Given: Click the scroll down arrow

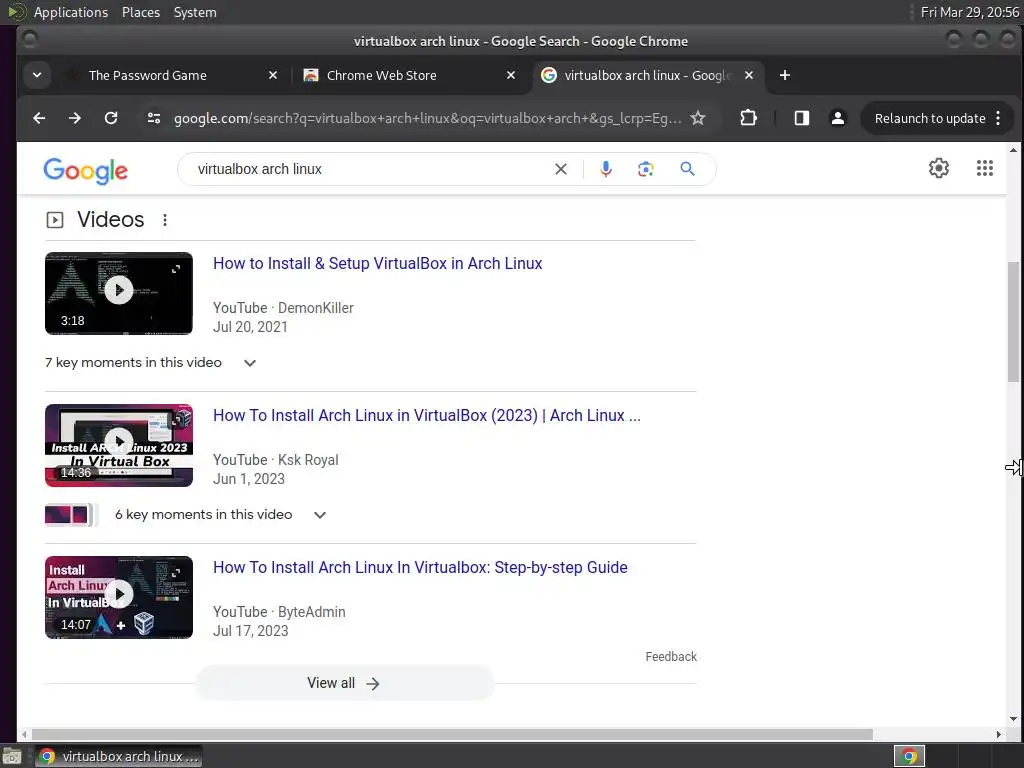Looking at the screenshot, I should (1013, 718).
